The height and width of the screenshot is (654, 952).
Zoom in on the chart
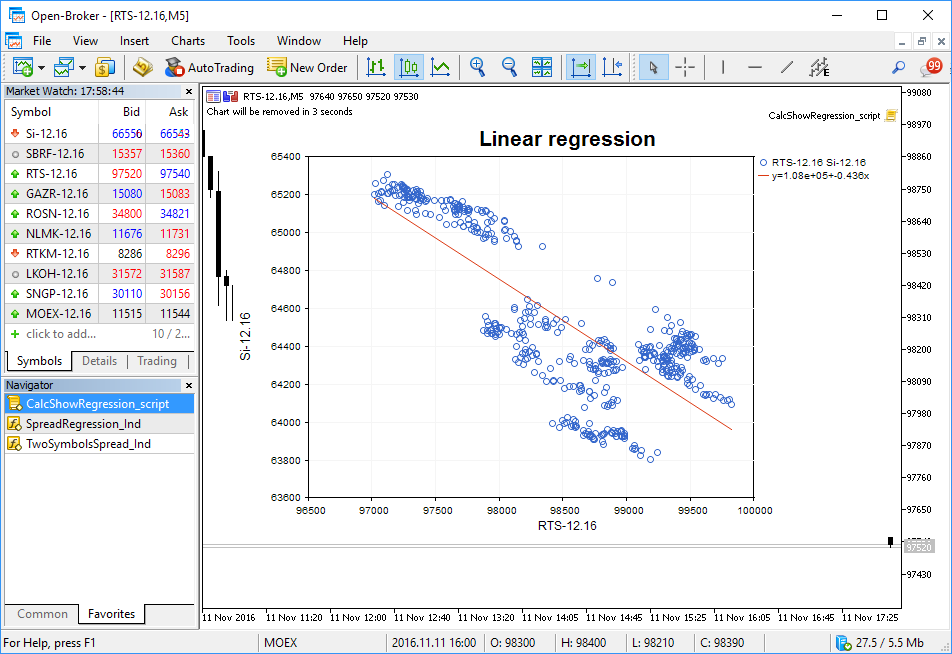(478, 67)
